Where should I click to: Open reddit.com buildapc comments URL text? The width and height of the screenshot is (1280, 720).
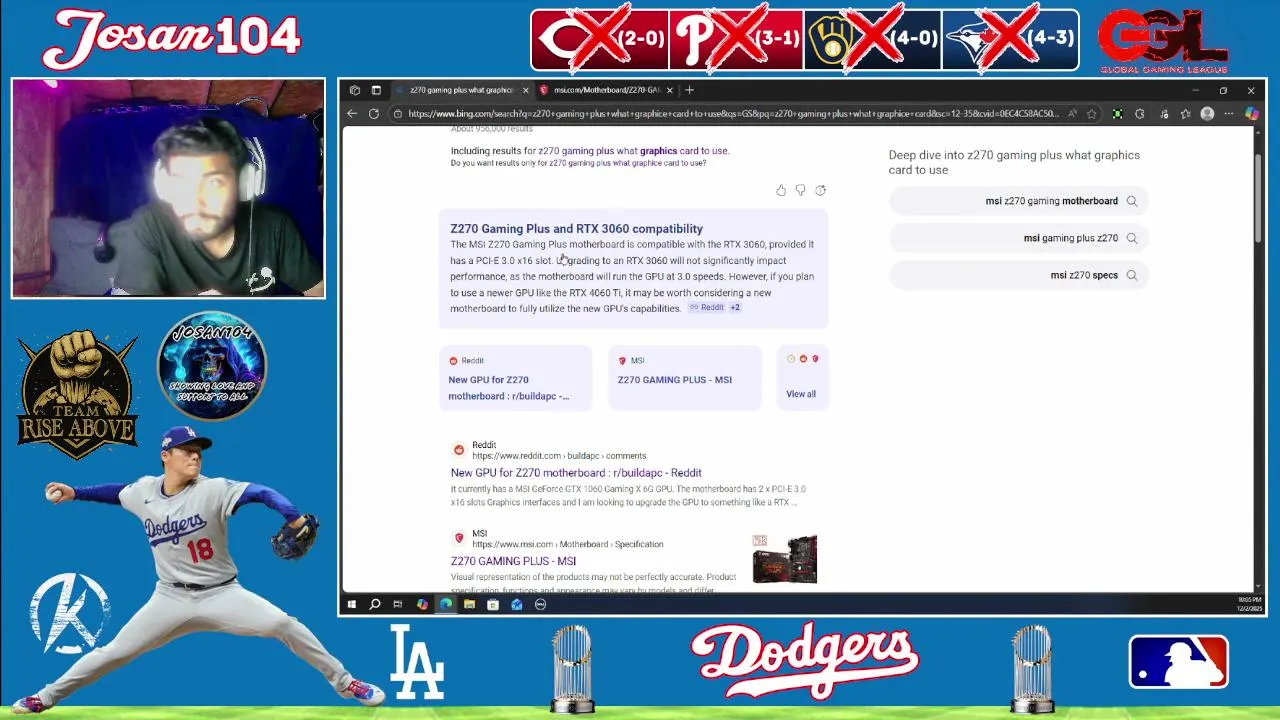click(559, 456)
